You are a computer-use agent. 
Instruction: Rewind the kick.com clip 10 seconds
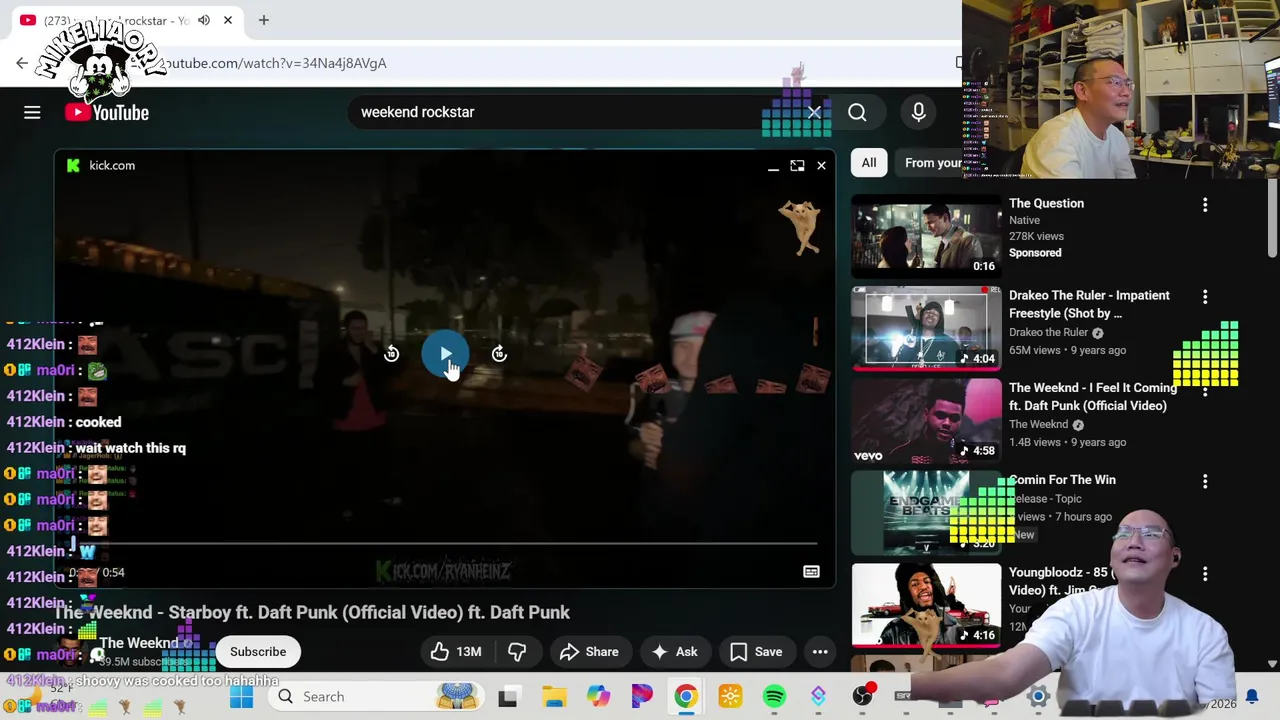[x=391, y=354]
